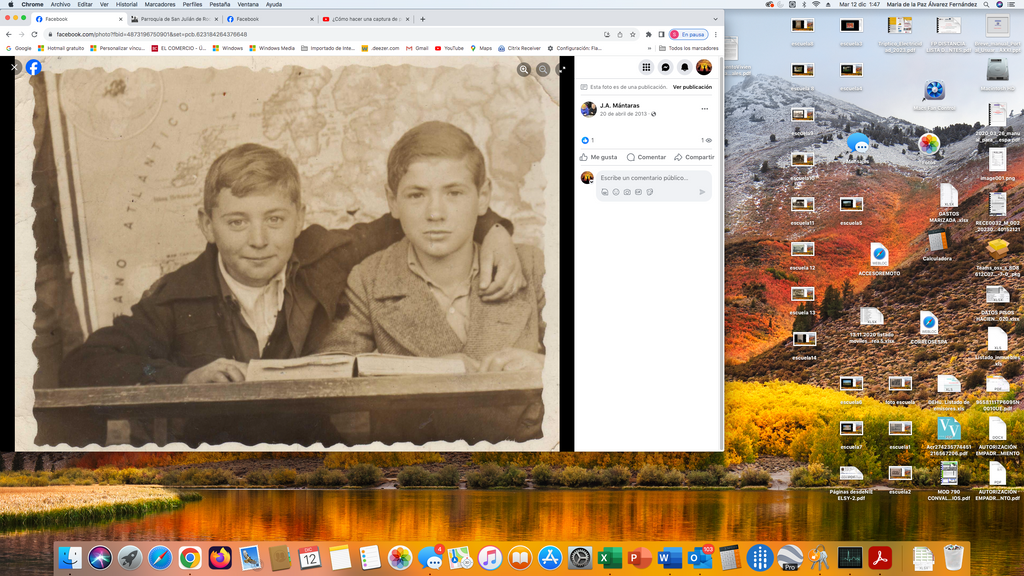Enter fullscreen photo view

point(562,69)
